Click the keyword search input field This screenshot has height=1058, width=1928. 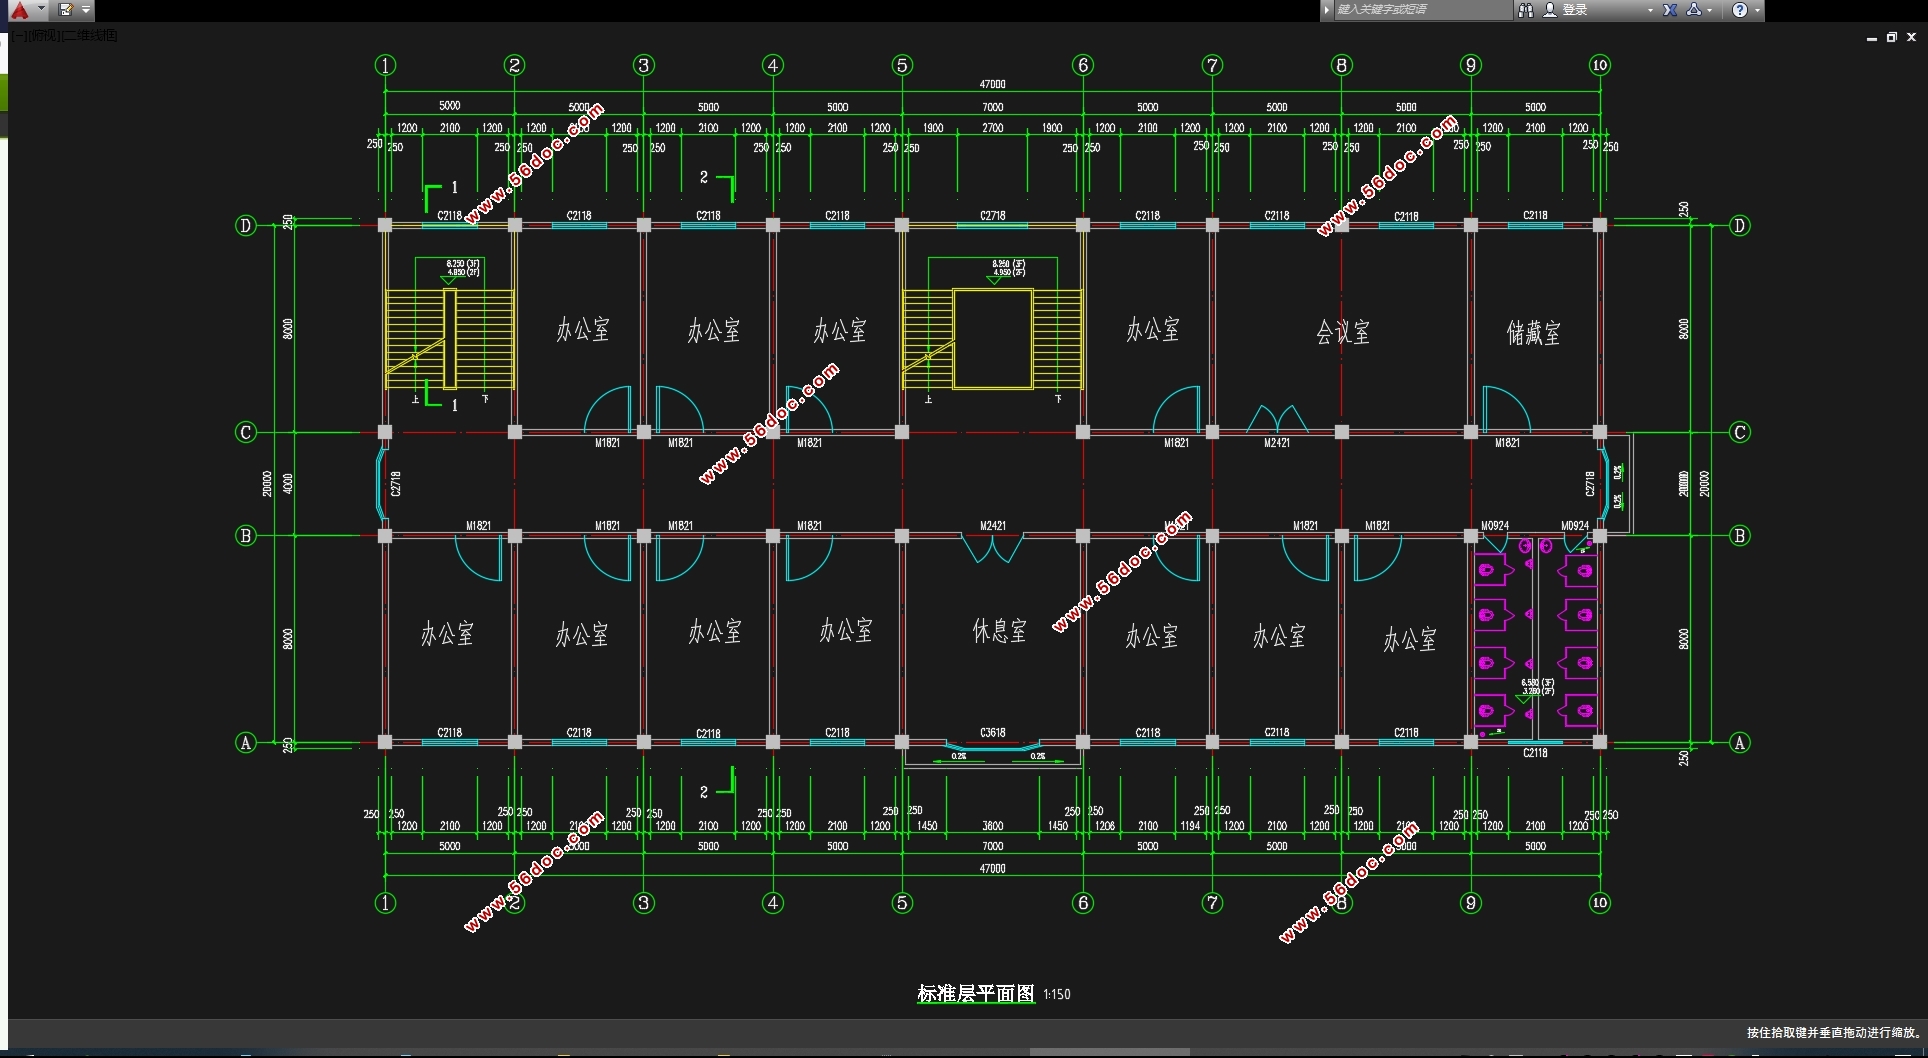1420,10
